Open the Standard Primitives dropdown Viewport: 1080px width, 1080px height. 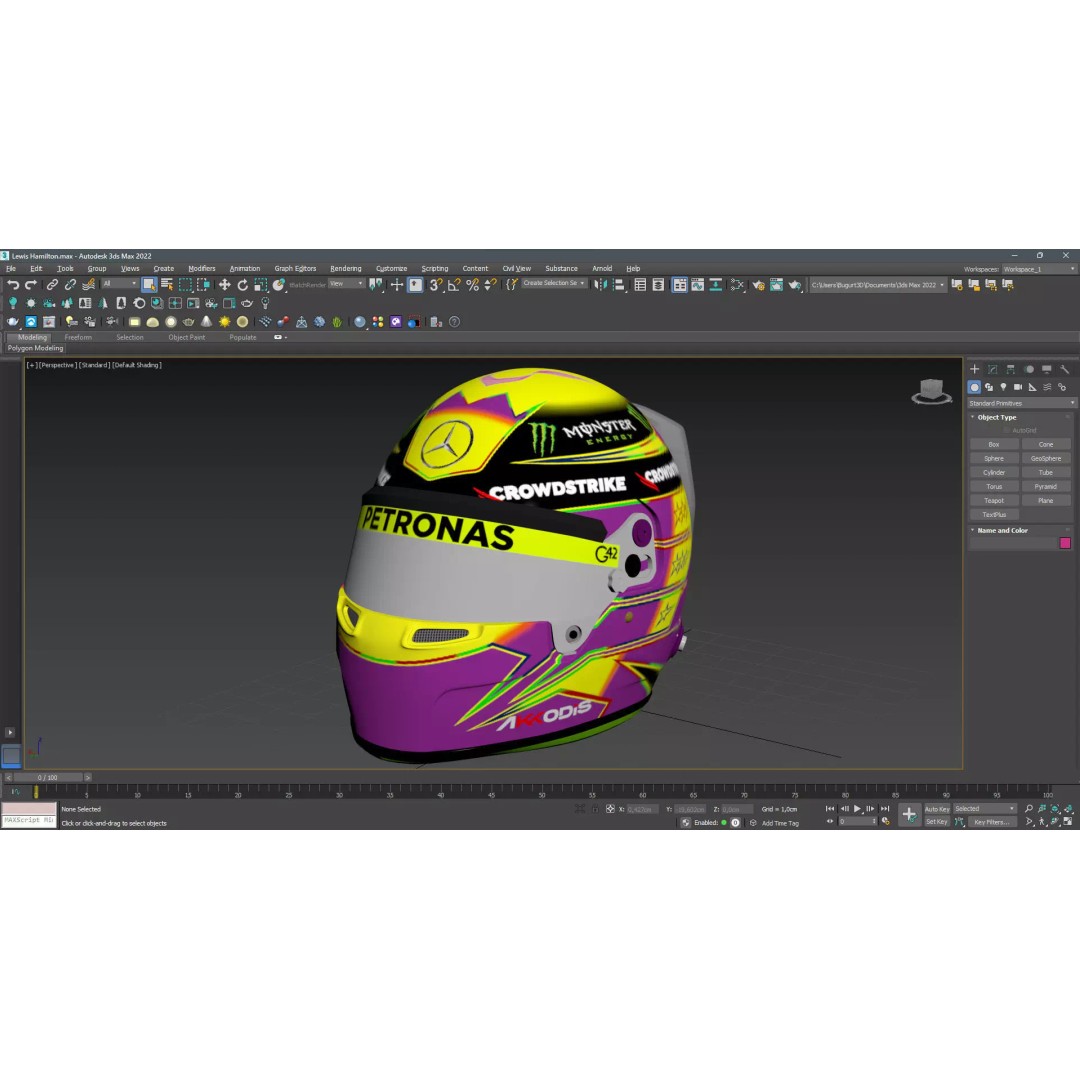tap(1021, 403)
